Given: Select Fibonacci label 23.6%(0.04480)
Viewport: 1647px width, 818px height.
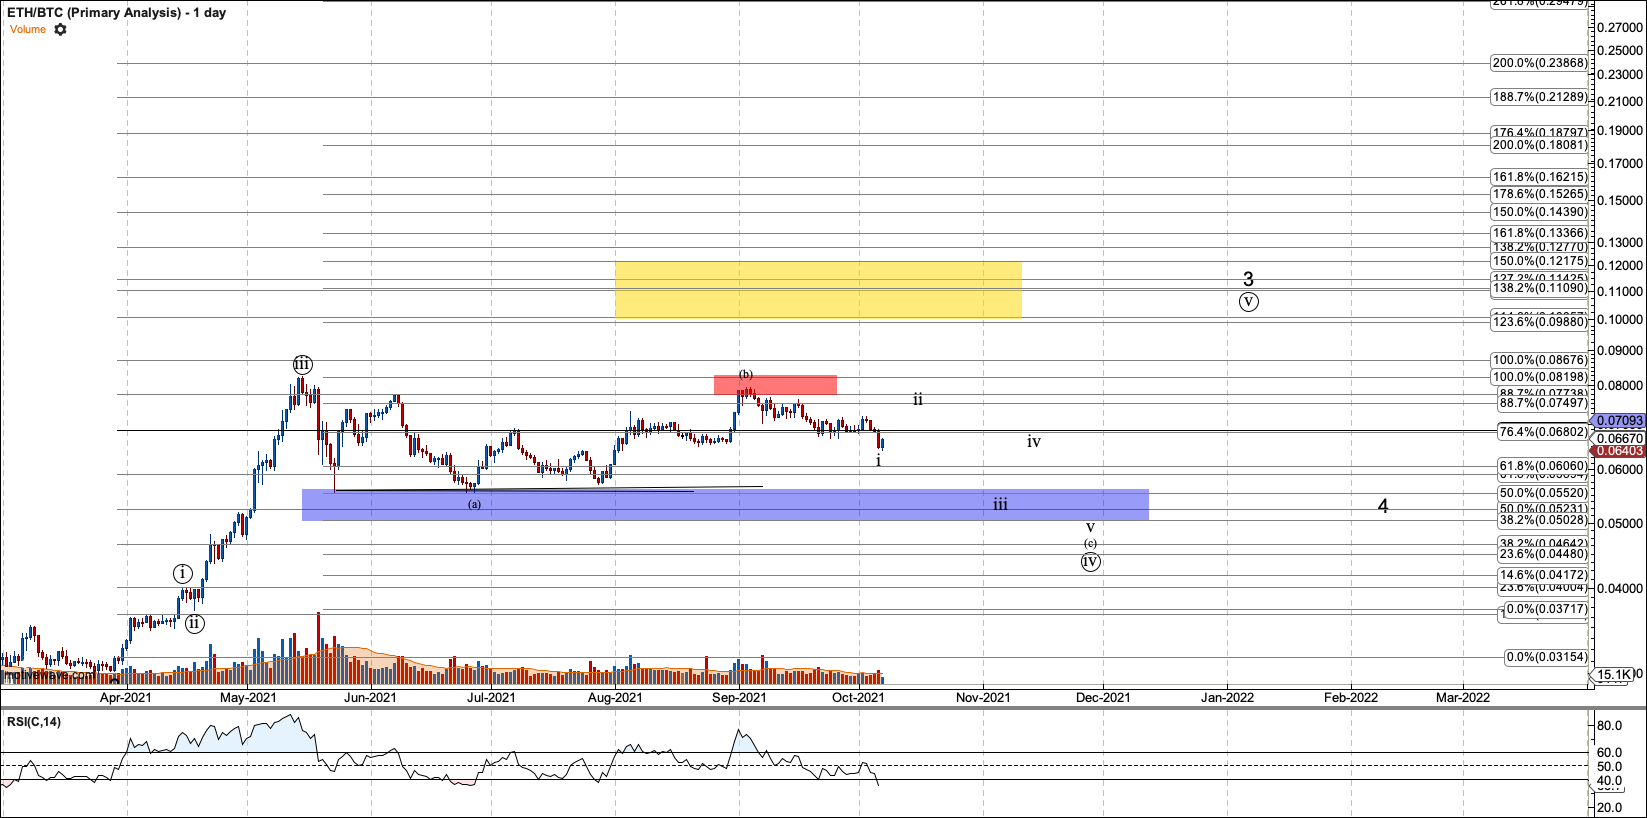Looking at the screenshot, I should click(1542, 554).
